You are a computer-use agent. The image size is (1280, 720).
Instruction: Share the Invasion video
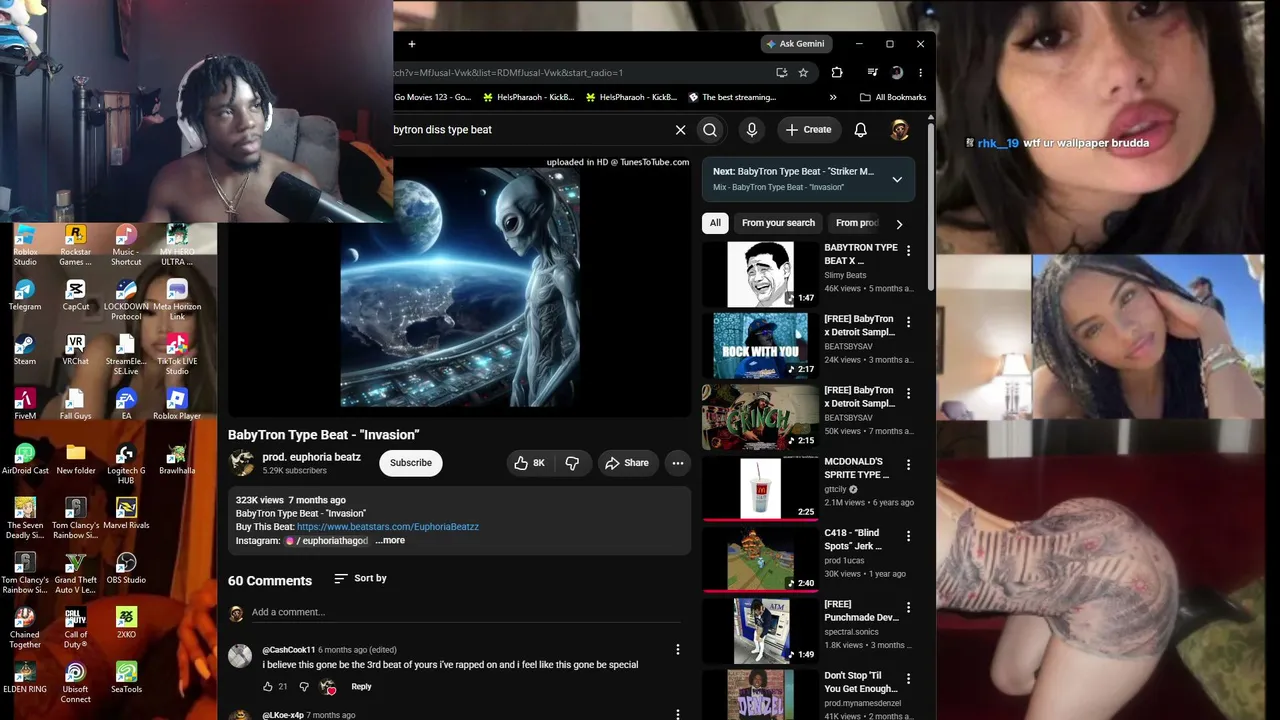(626, 463)
